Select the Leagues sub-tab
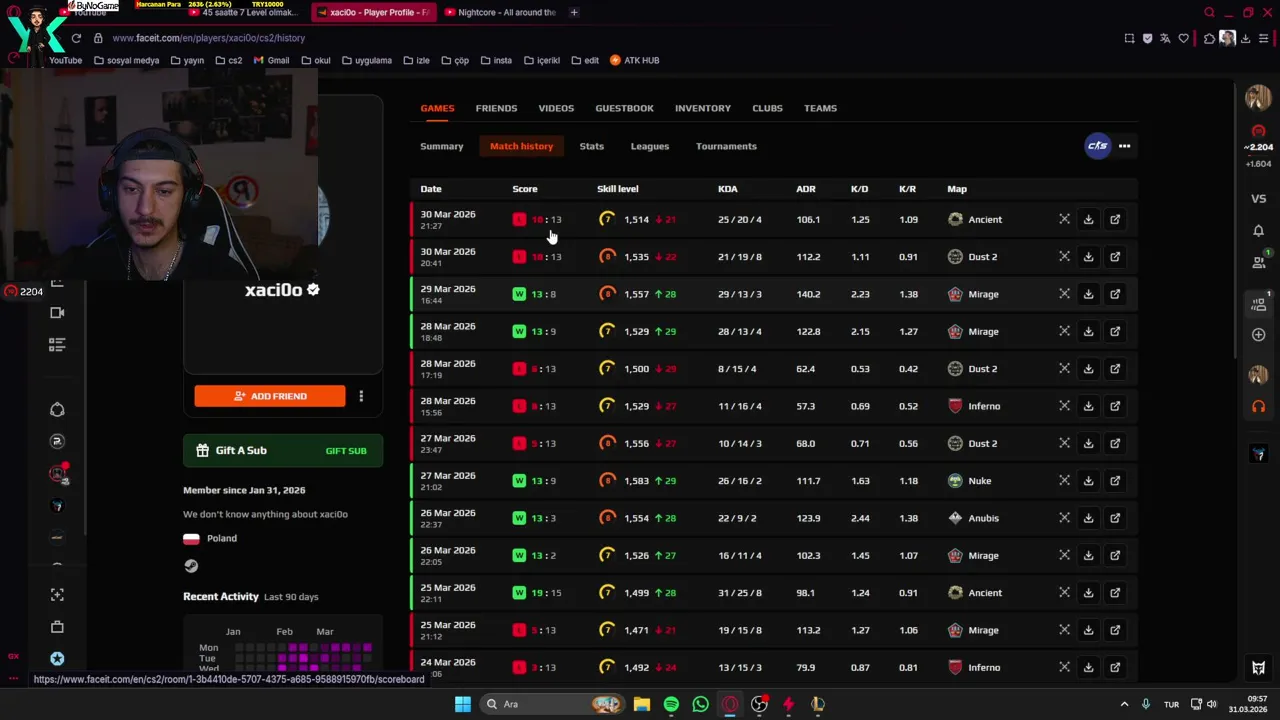 [x=650, y=146]
